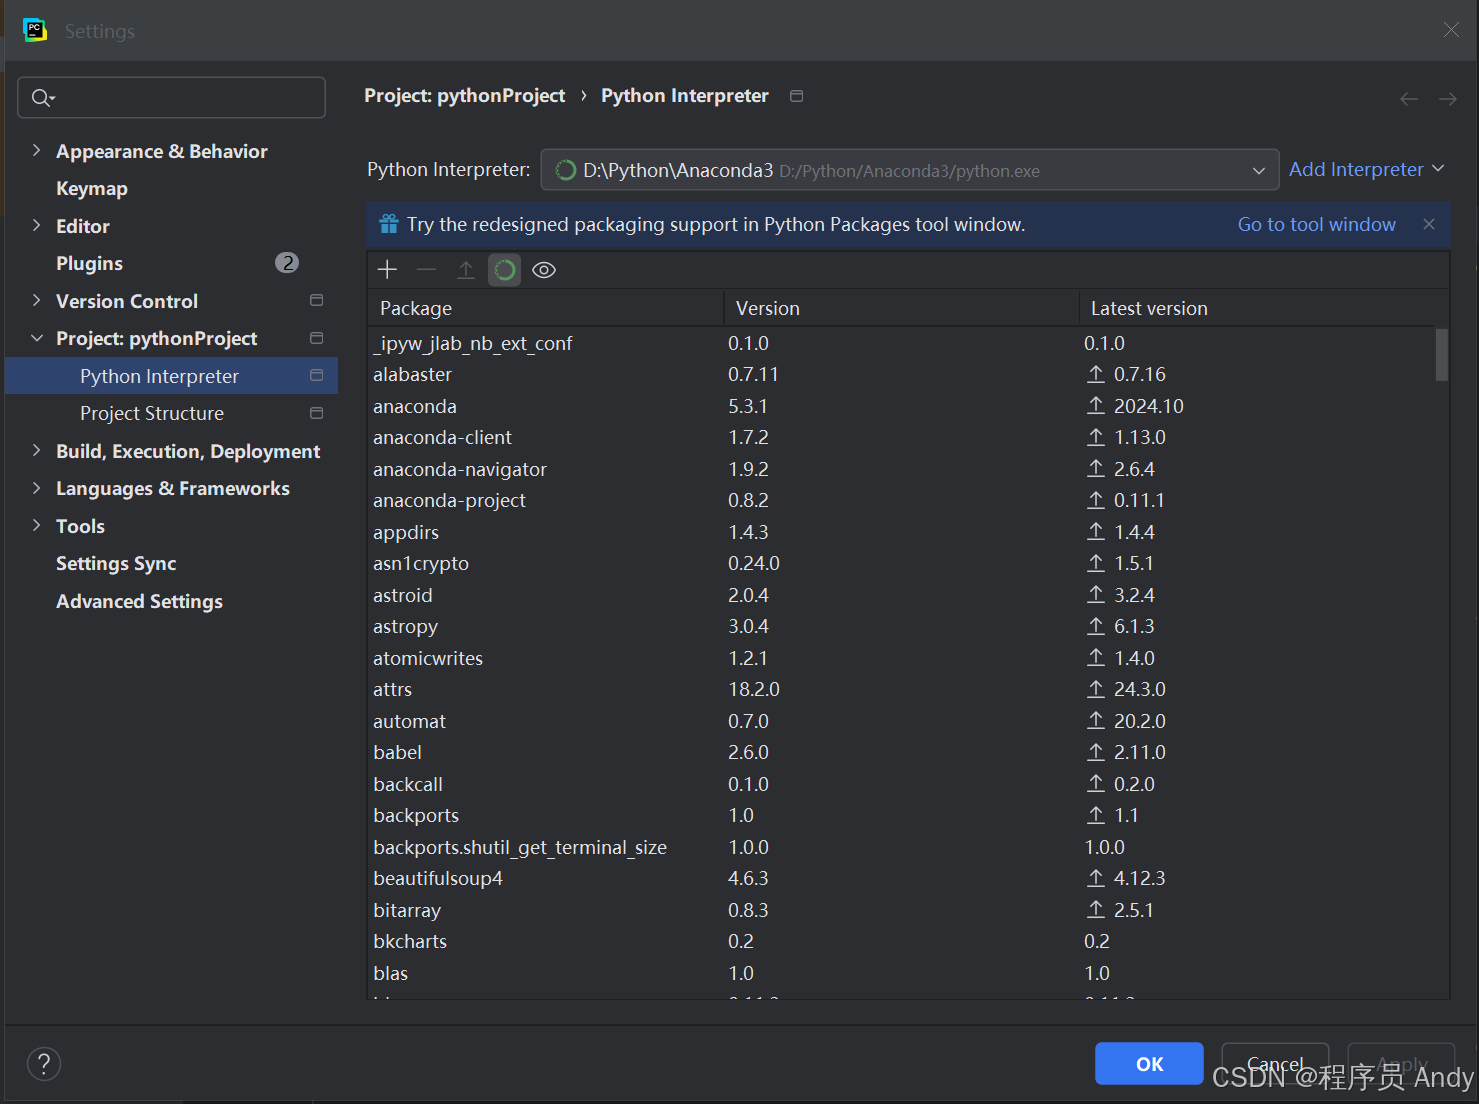Select the backcall package row
1479x1104 pixels.
[x=901, y=784]
